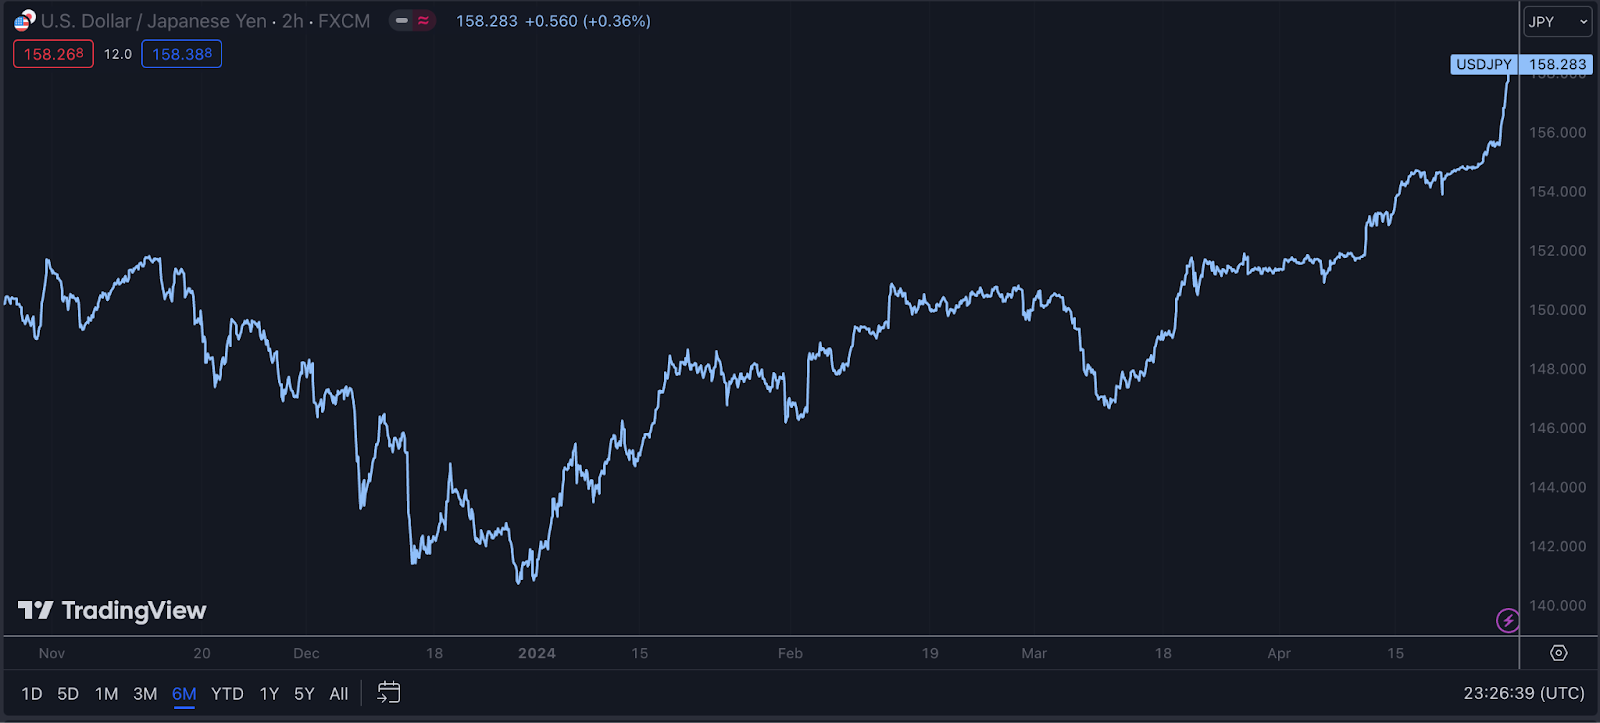This screenshot has height=723, width=1600.
Task: Click the Apr label on time axis
Action: click(x=1279, y=653)
